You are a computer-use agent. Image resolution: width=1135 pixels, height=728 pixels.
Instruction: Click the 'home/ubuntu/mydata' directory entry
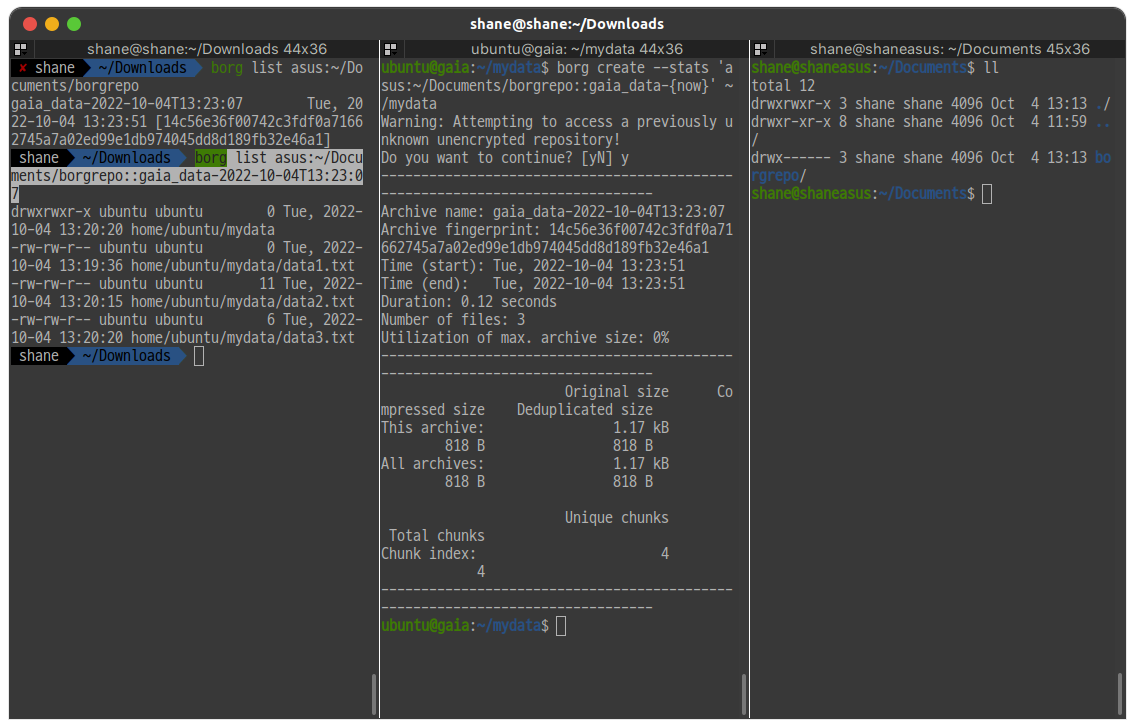tap(203, 230)
